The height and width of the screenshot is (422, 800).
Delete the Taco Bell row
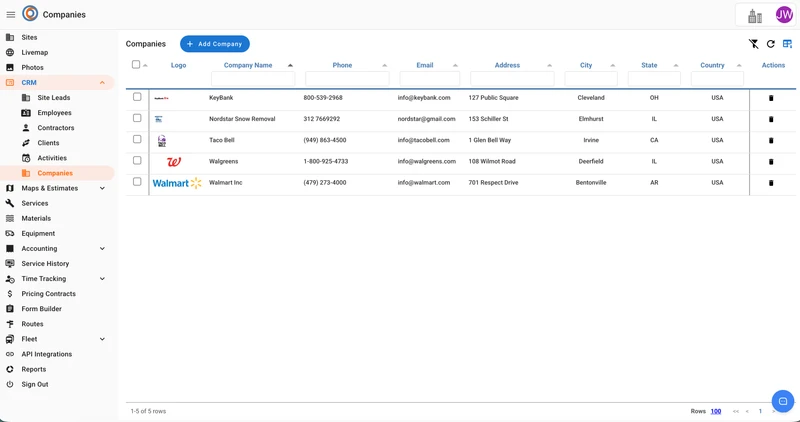coord(771,140)
